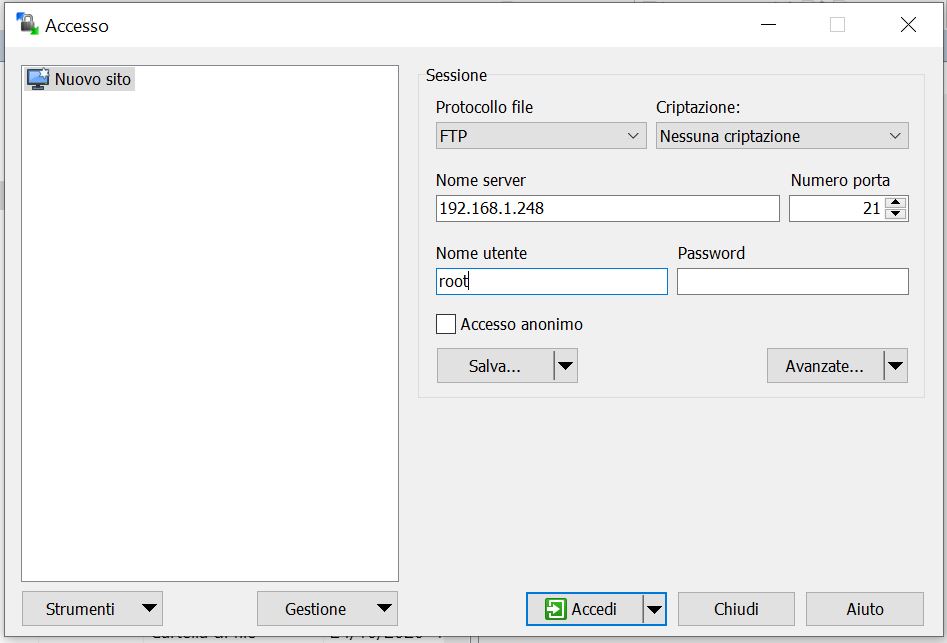Expand the Criptazione combo box
947x643 pixels.
pyautogui.click(x=782, y=136)
